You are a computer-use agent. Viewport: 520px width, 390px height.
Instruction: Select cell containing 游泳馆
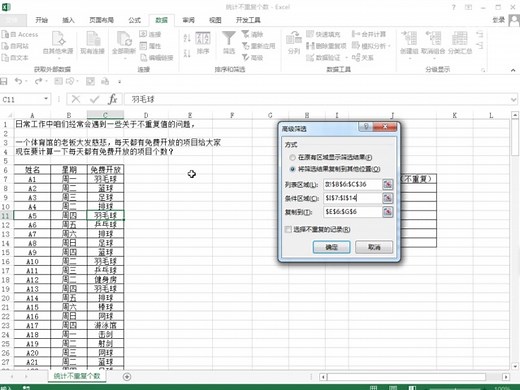[105, 325]
